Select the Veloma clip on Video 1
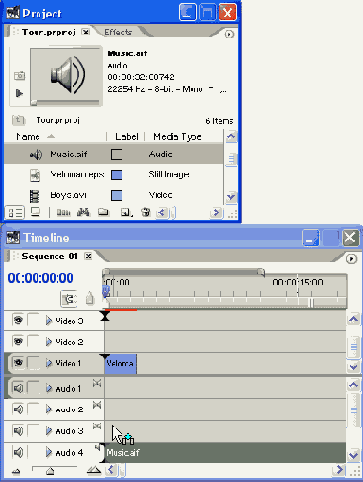The height and width of the screenshot is (482, 363). pos(121,364)
